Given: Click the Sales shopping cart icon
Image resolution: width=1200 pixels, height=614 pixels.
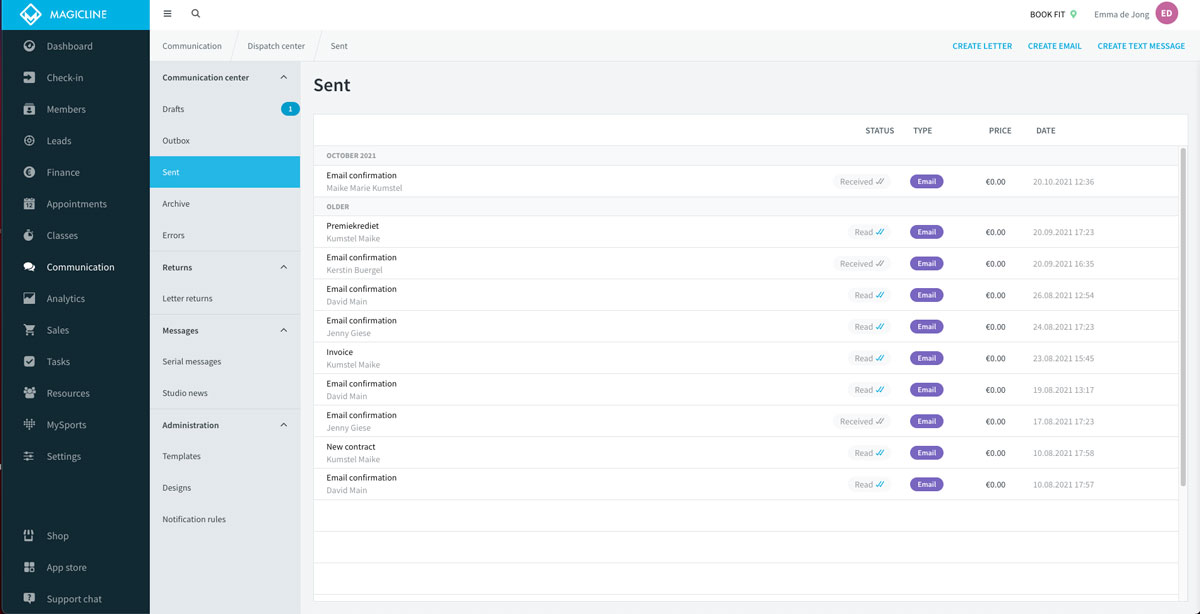Looking at the screenshot, I should coord(29,330).
